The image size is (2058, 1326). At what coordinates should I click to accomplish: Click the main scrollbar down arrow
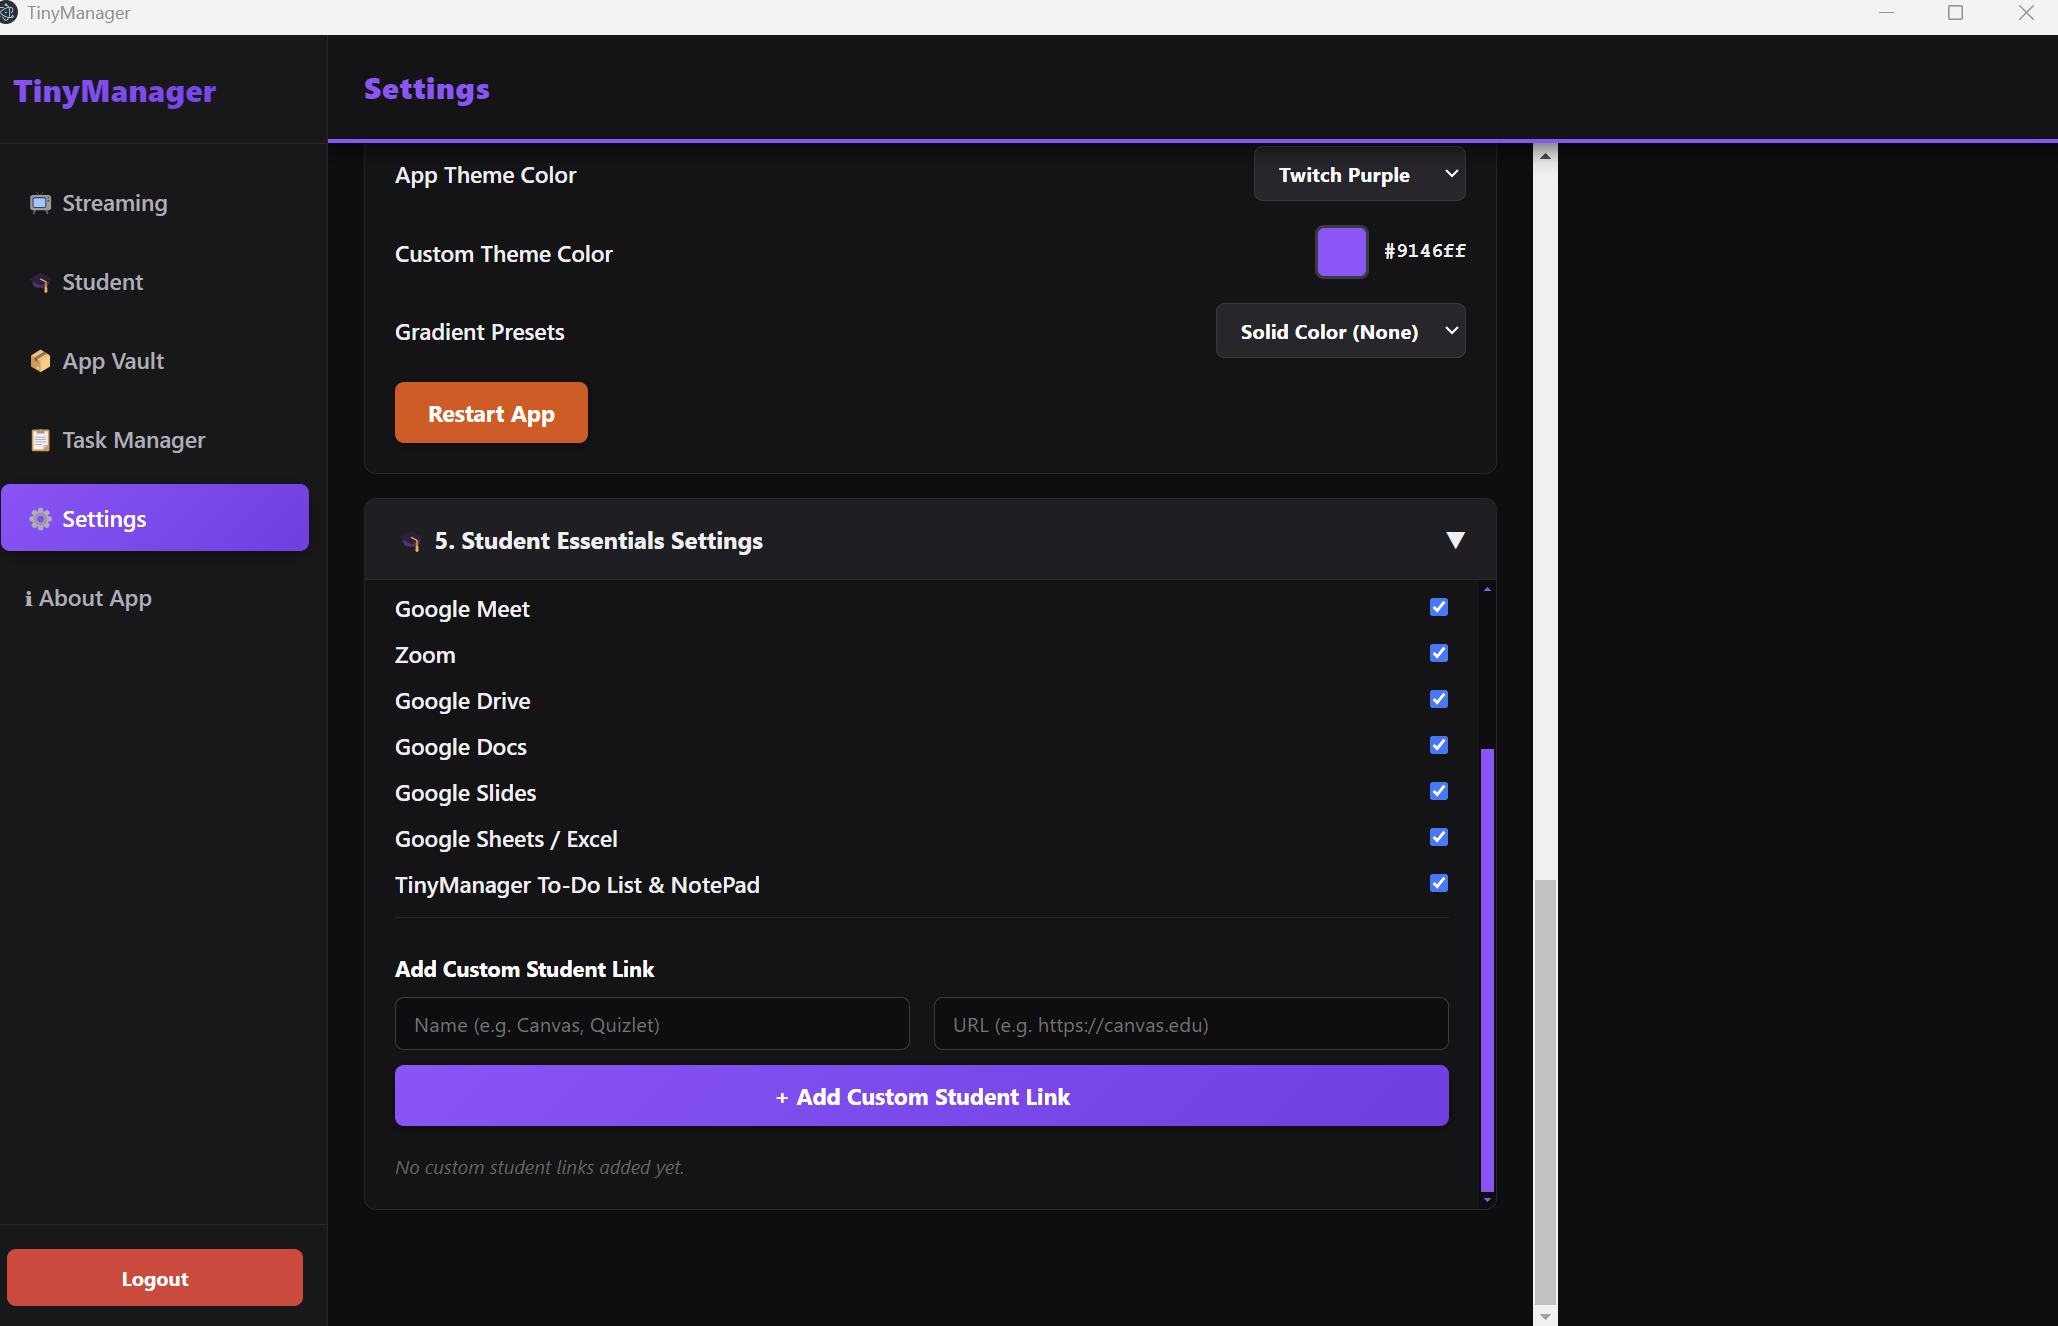(1546, 1316)
